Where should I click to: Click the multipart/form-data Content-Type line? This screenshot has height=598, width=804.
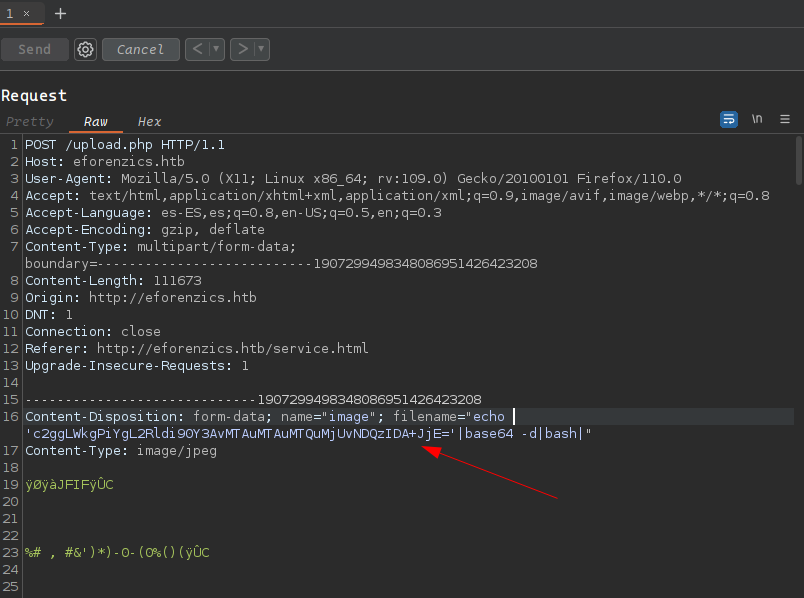160,246
